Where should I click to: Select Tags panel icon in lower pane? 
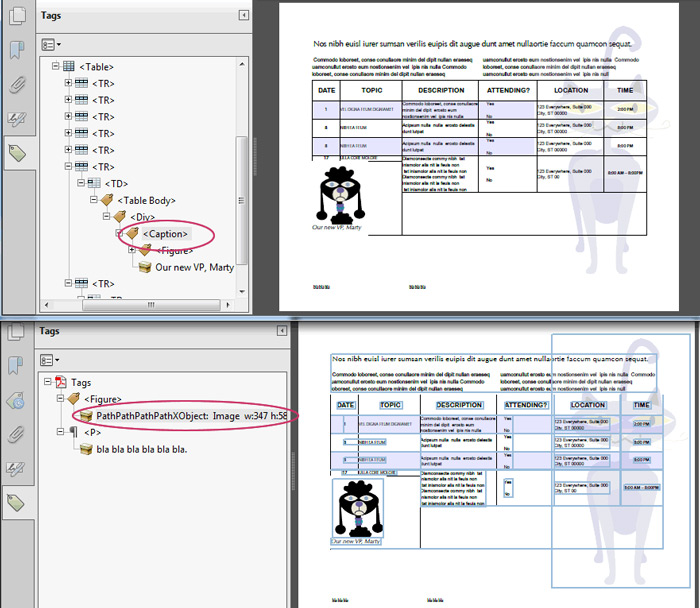coord(16,503)
